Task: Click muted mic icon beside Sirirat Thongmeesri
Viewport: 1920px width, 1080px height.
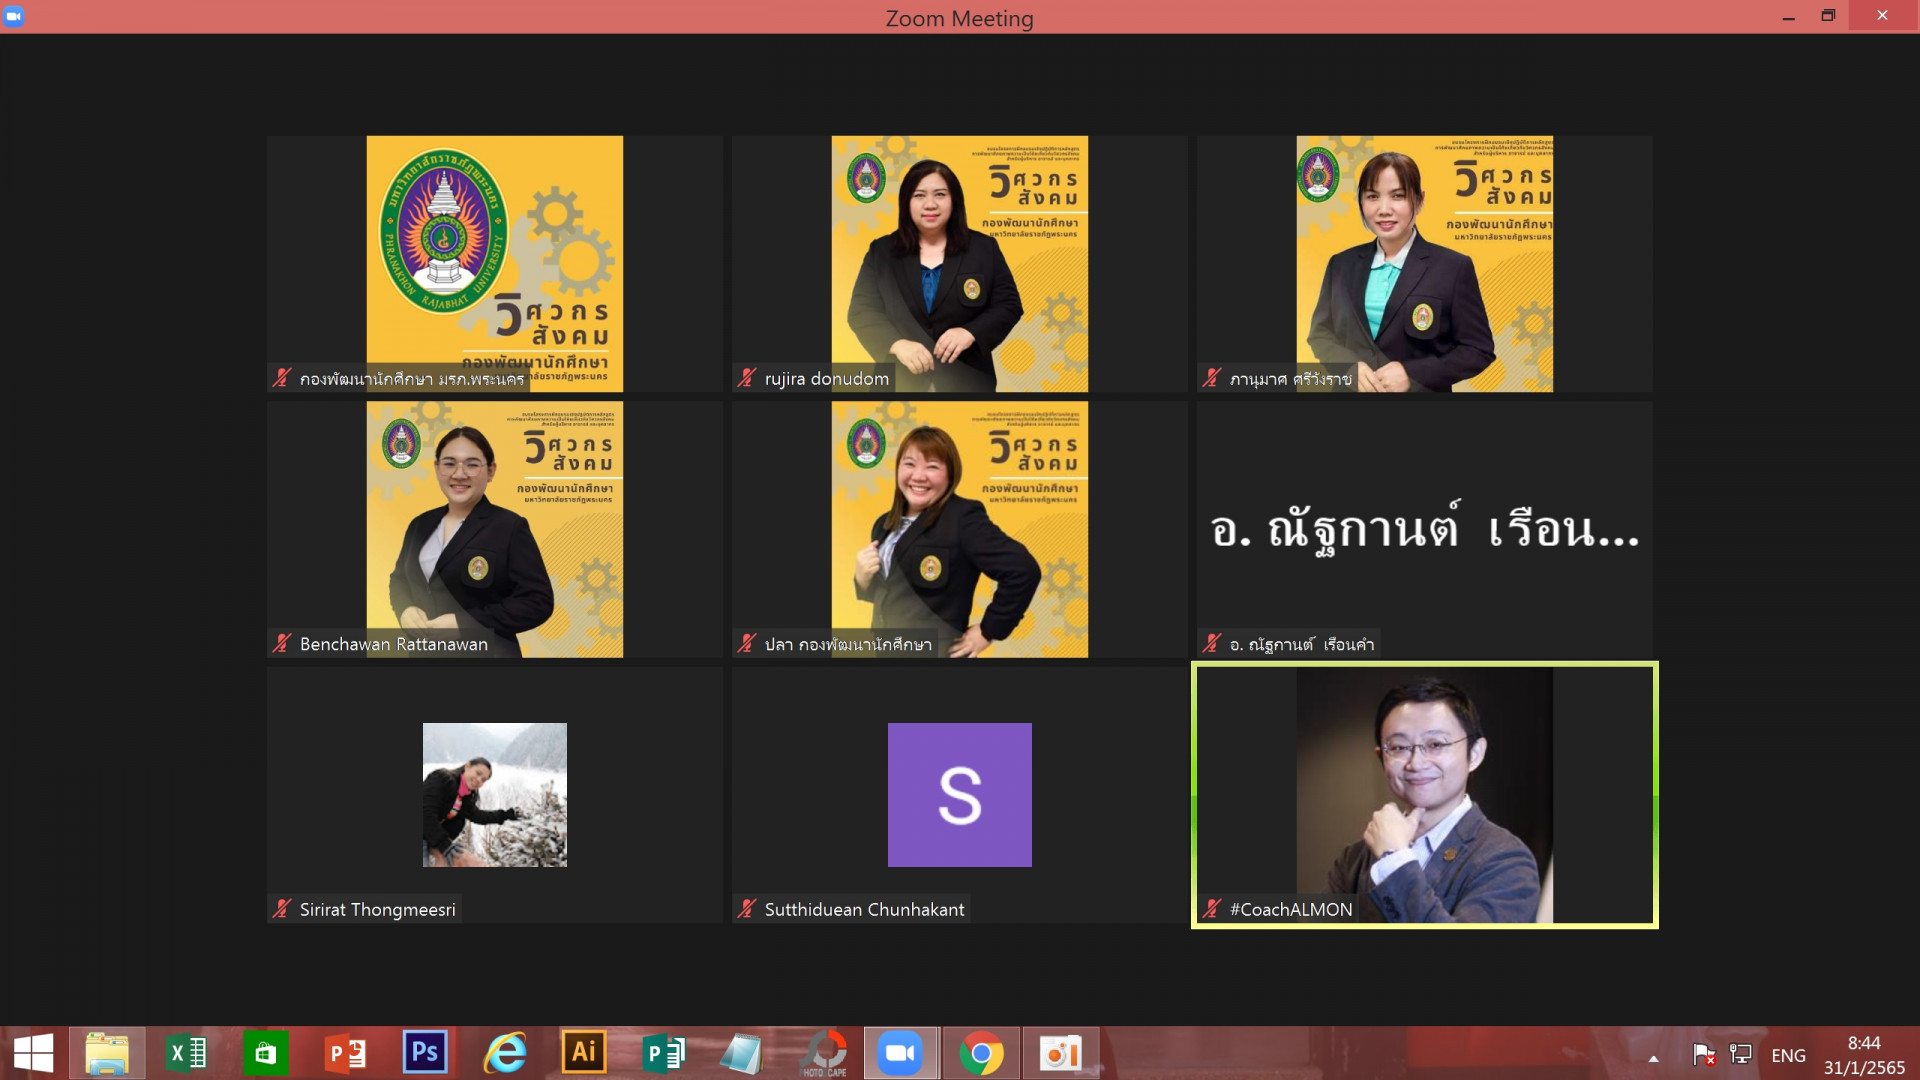Action: click(x=282, y=908)
